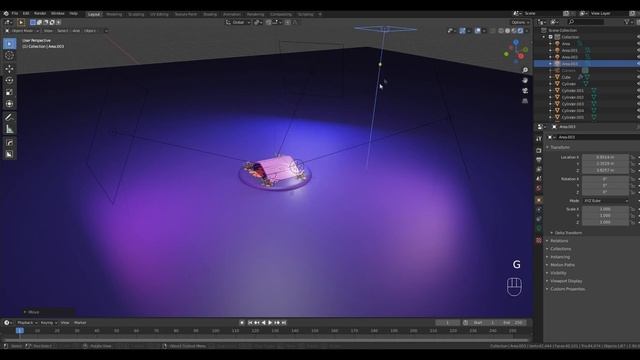Toggle X-ray mode in viewport header

[493, 31]
